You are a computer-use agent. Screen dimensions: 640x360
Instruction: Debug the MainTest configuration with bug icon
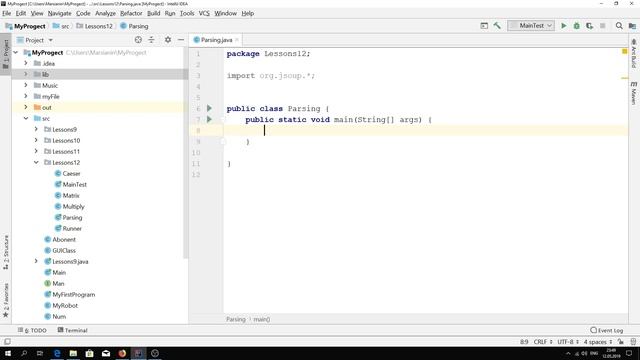(x=576, y=26)
